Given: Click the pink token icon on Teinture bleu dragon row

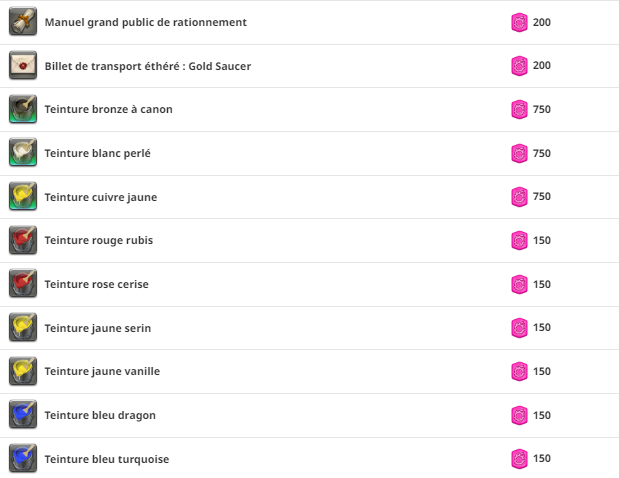Looking at the screenshot, I should point(519,415).
